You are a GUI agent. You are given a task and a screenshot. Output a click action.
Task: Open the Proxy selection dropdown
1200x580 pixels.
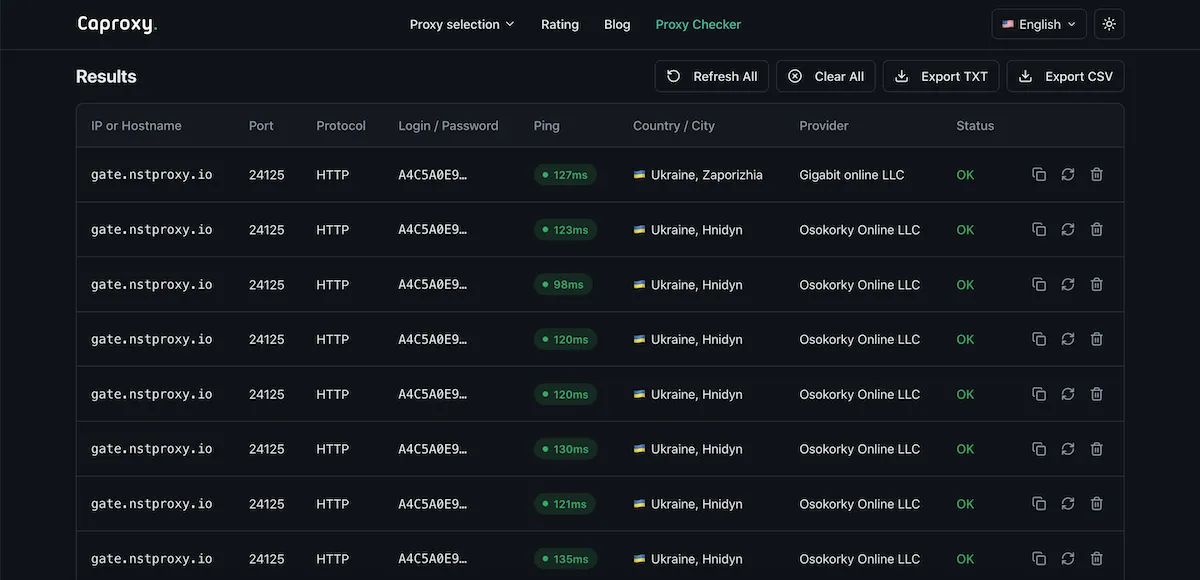[461, 24]
